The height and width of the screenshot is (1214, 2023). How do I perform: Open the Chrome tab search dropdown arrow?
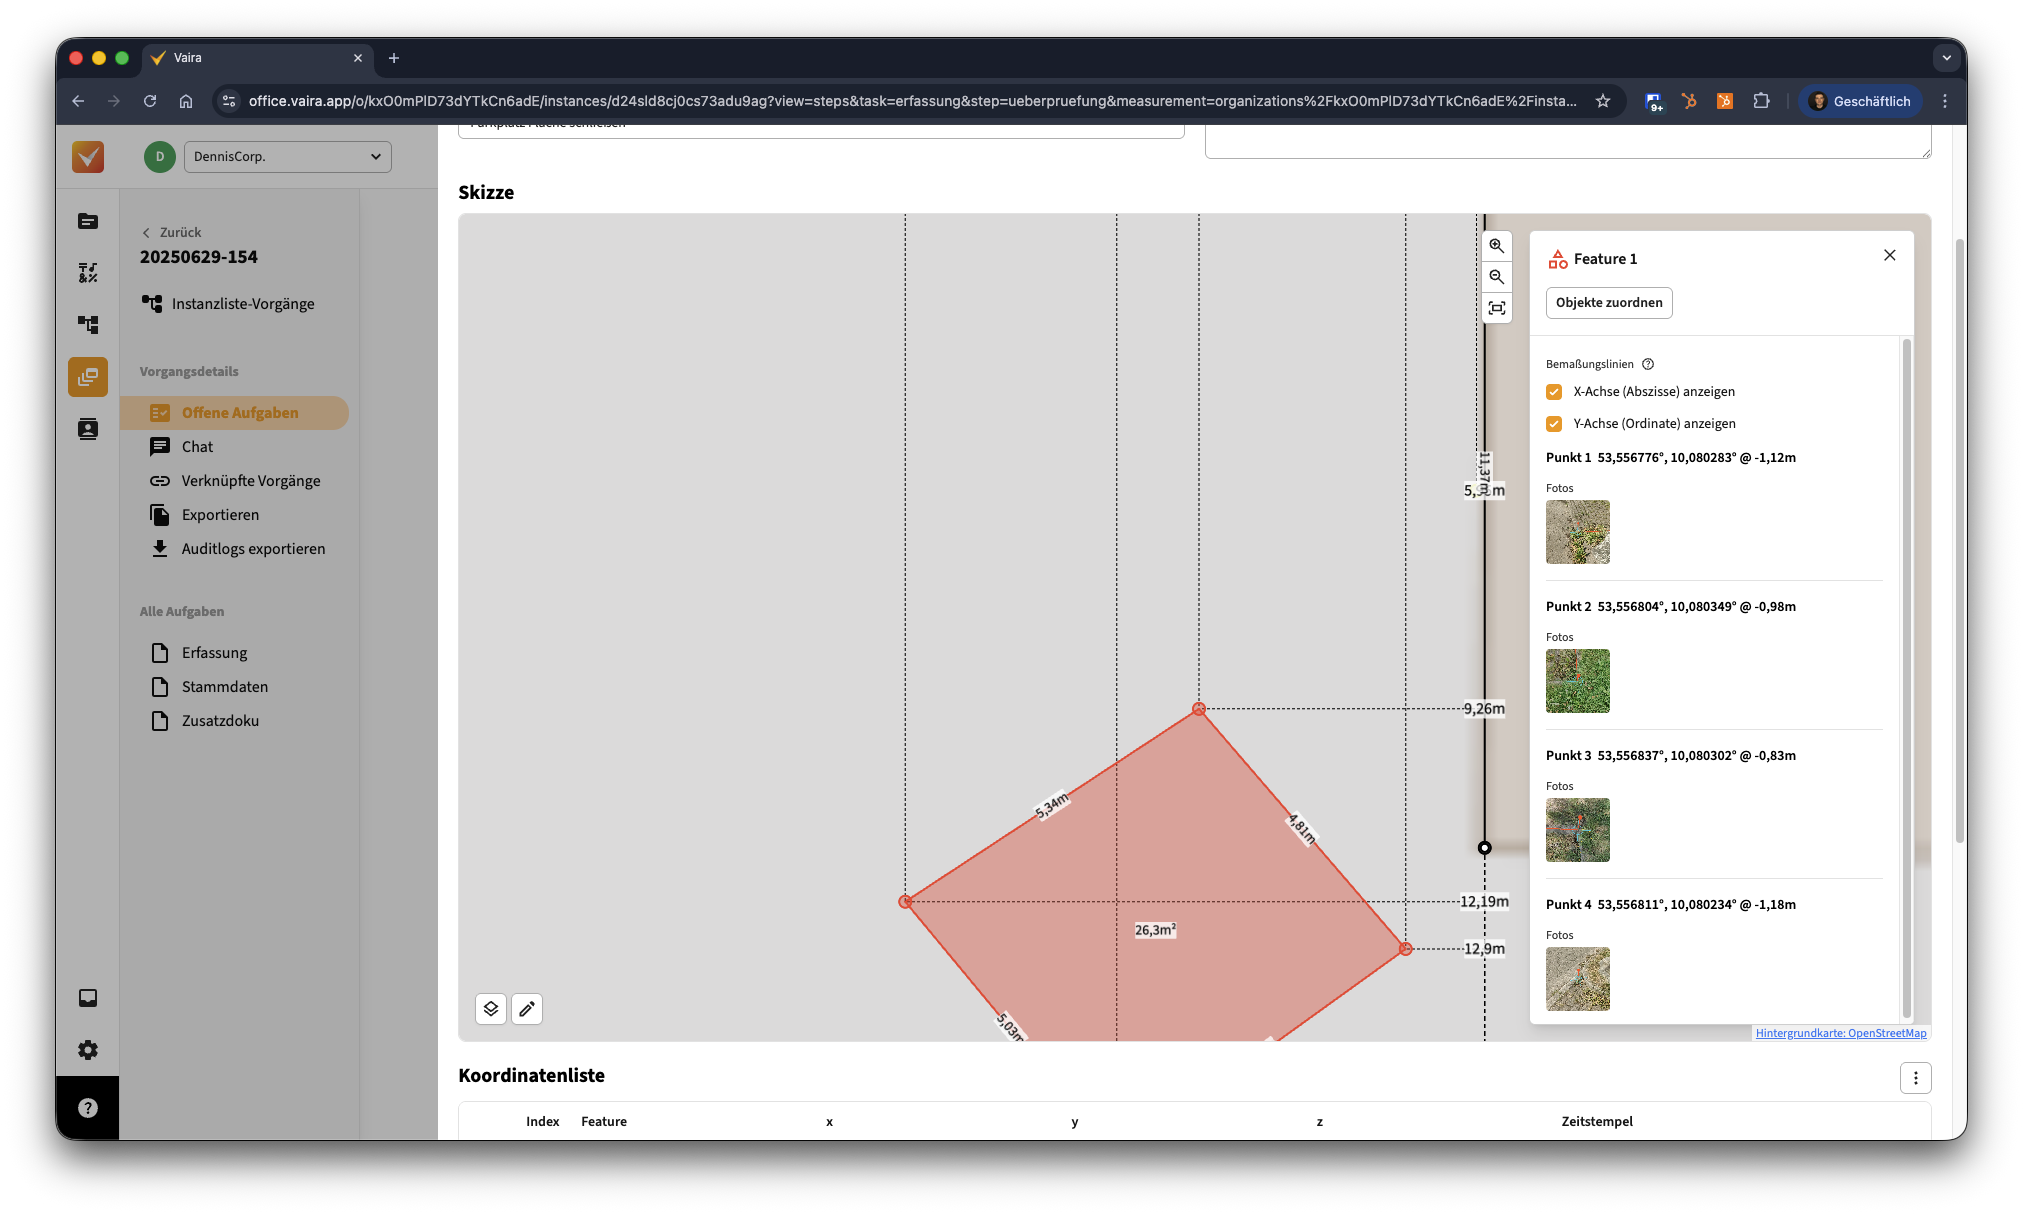click(1946, 58)
